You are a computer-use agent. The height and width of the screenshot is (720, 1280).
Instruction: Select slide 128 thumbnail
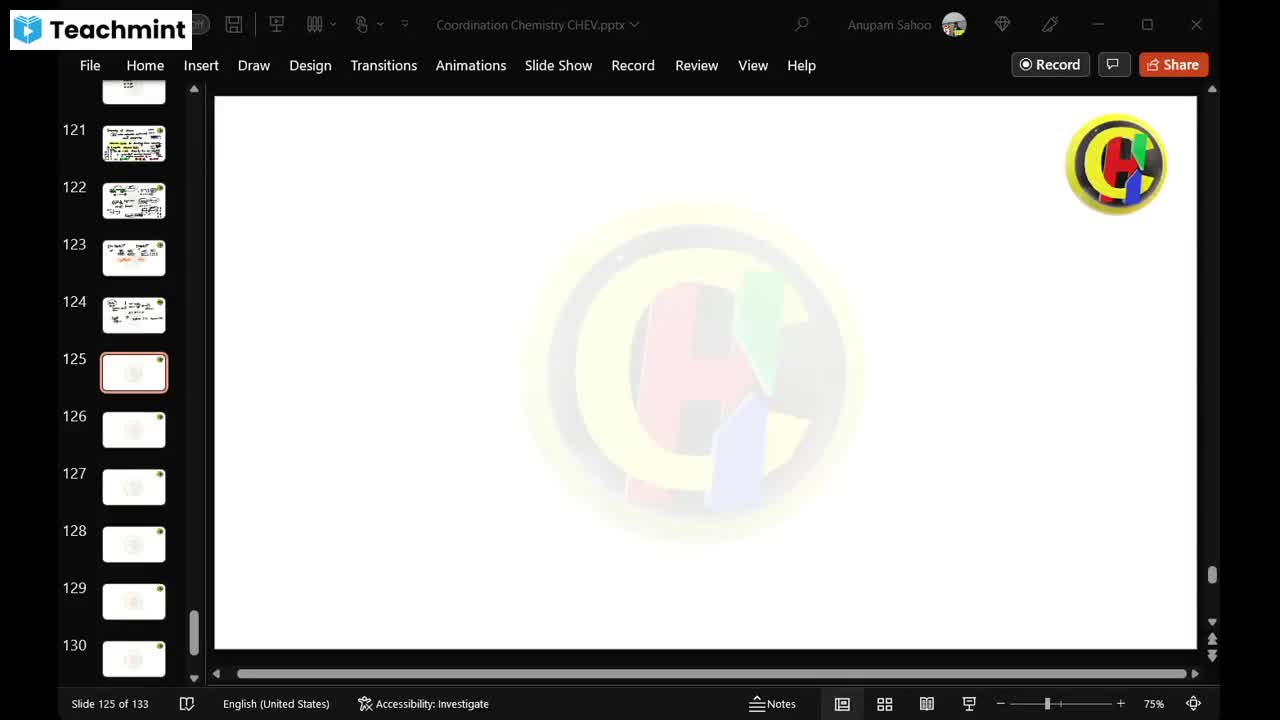click(x=134, y=544)
